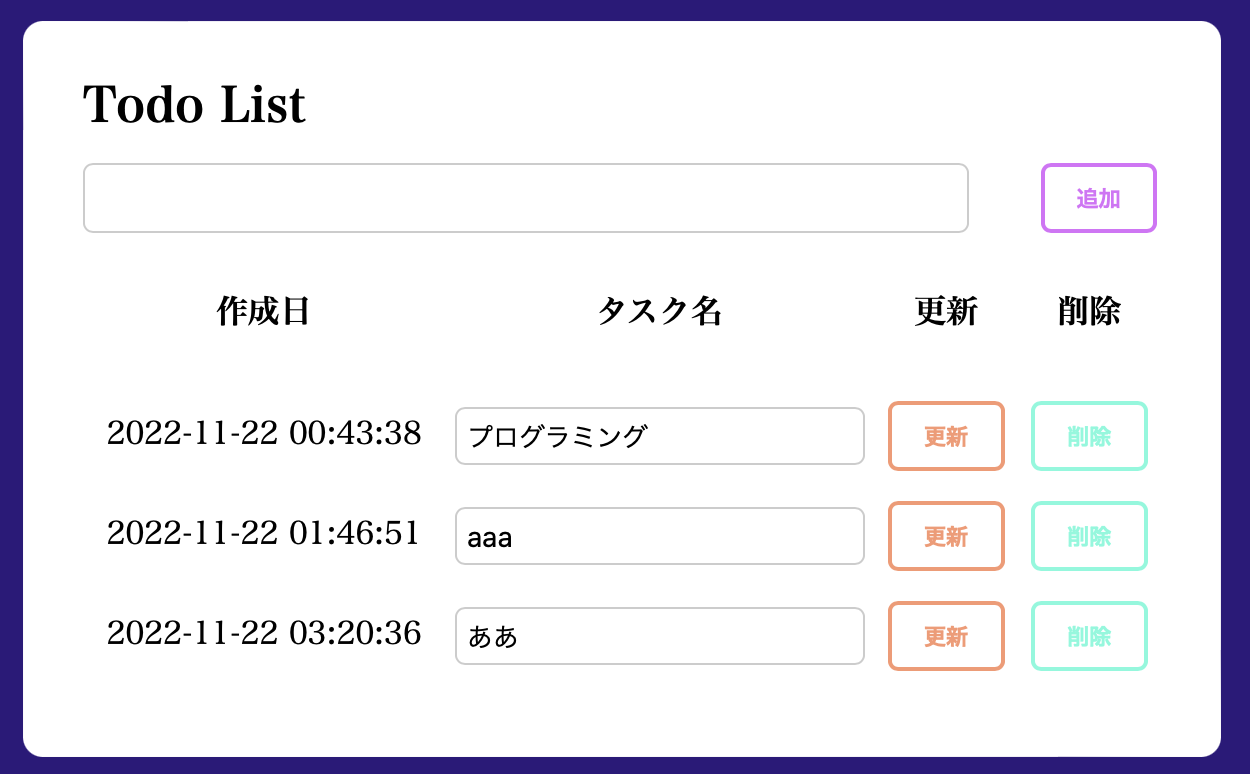The height and width of the screenshot is (774, 1250).
Task: Click 削除 to delete the aaa task
Action: pyautogui.click(x=1089, y=536)
